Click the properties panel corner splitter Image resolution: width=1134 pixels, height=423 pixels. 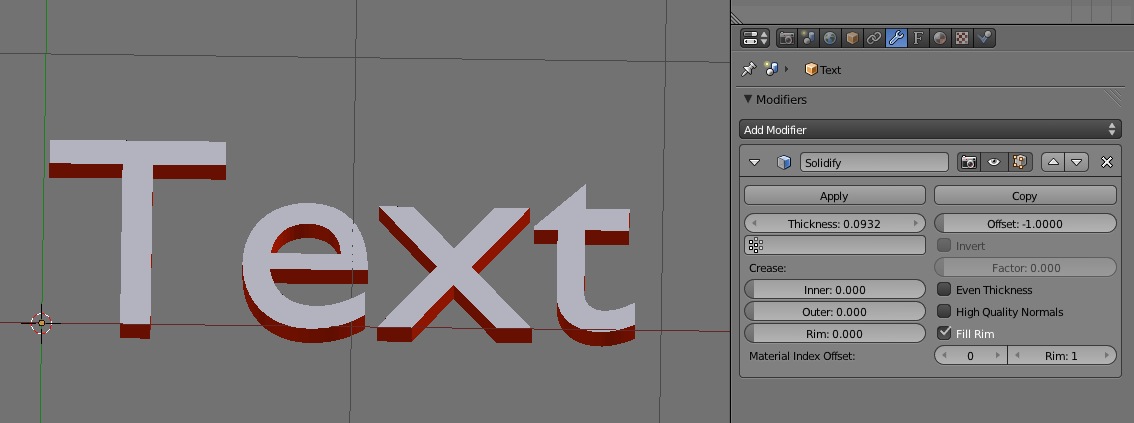(736, 18)
